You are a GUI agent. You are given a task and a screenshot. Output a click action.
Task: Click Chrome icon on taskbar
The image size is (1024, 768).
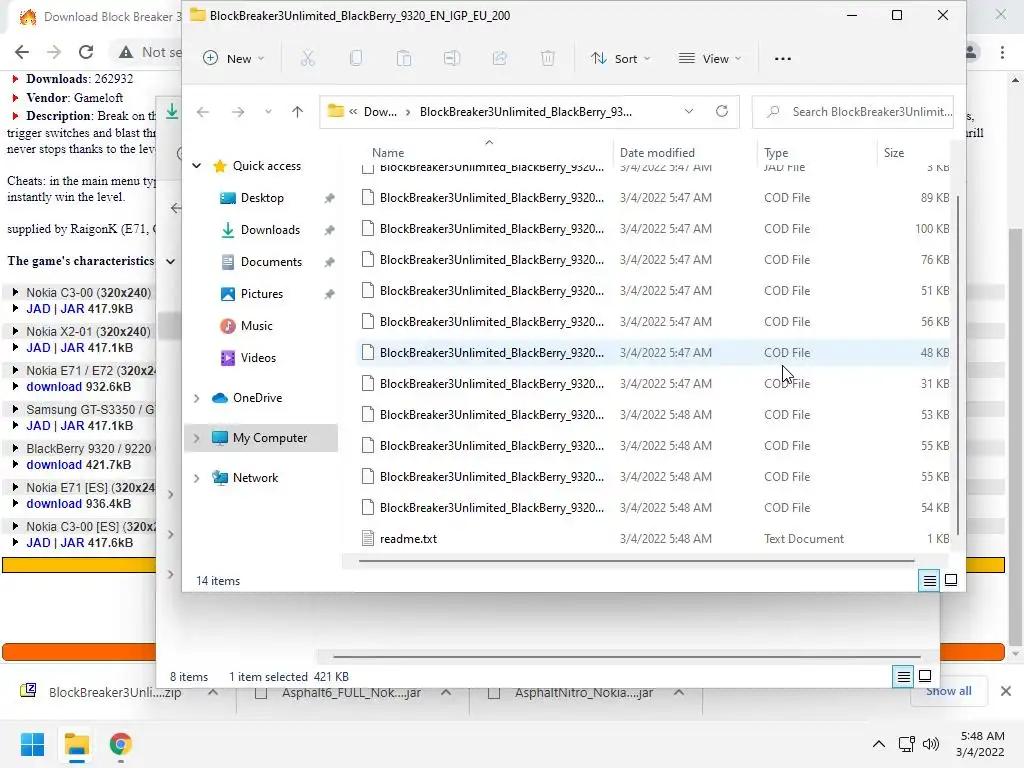120,744
